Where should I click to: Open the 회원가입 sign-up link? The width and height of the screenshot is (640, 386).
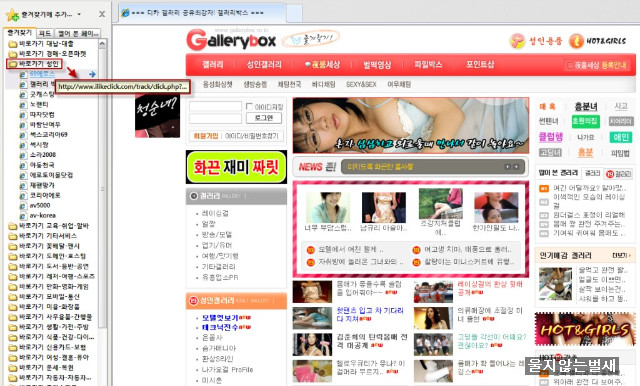click(x=206, y=136)
